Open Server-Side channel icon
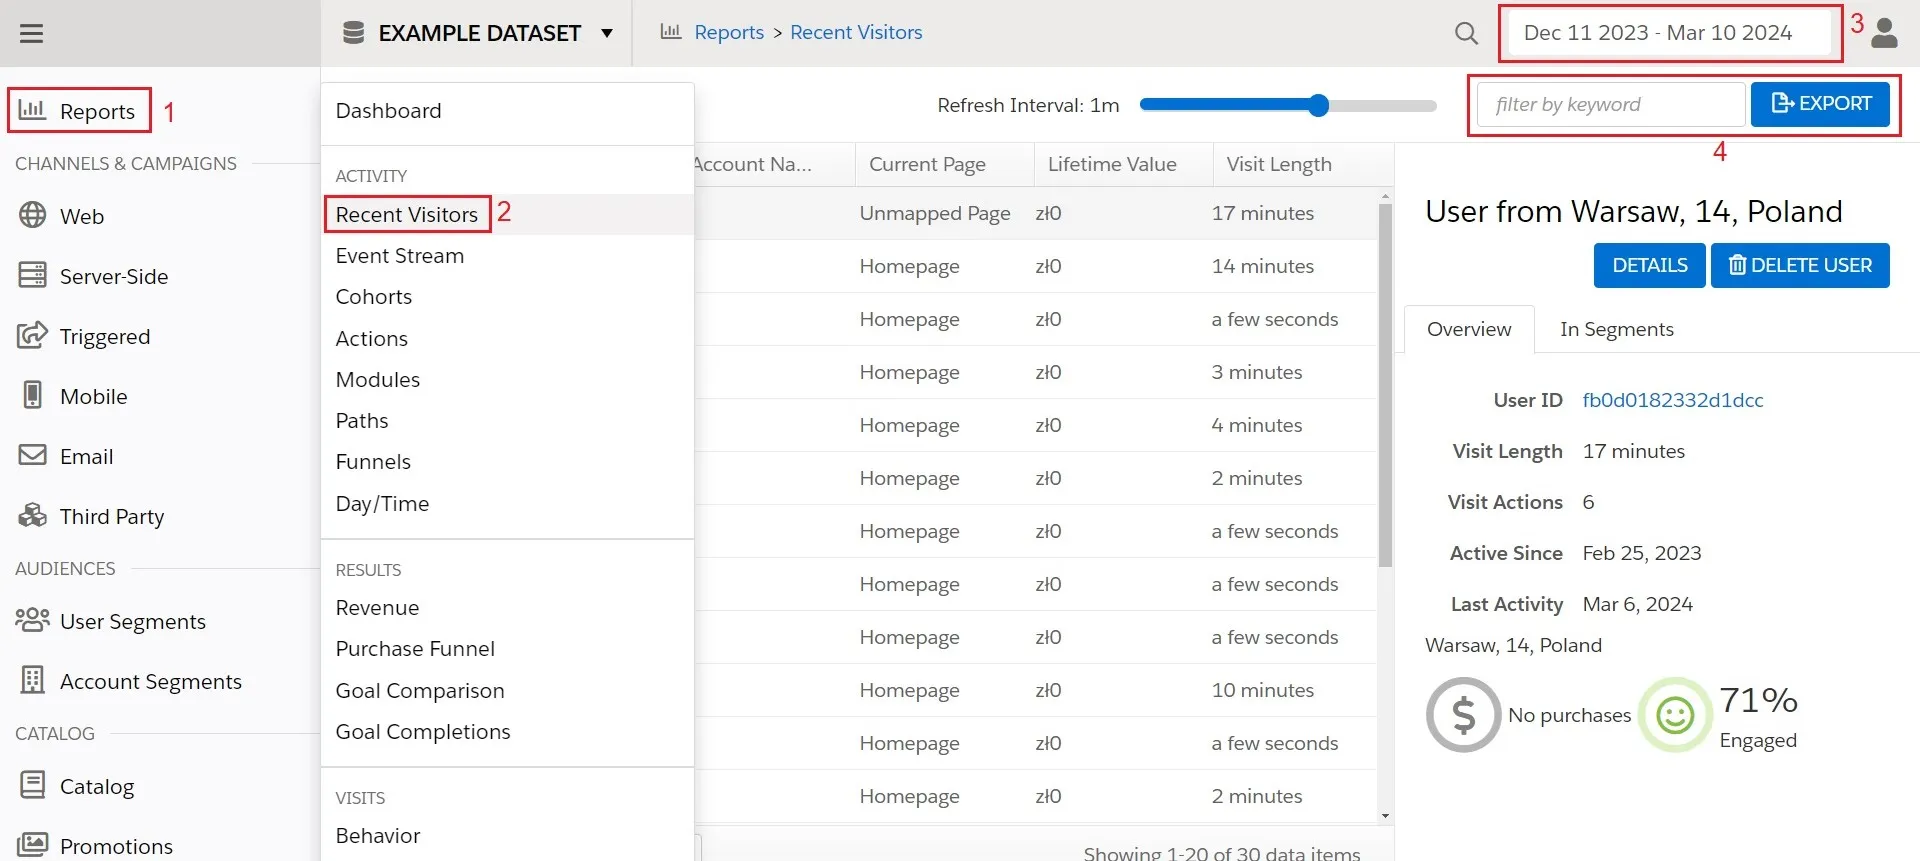The image size is (1920, 861). pos(33,275)
